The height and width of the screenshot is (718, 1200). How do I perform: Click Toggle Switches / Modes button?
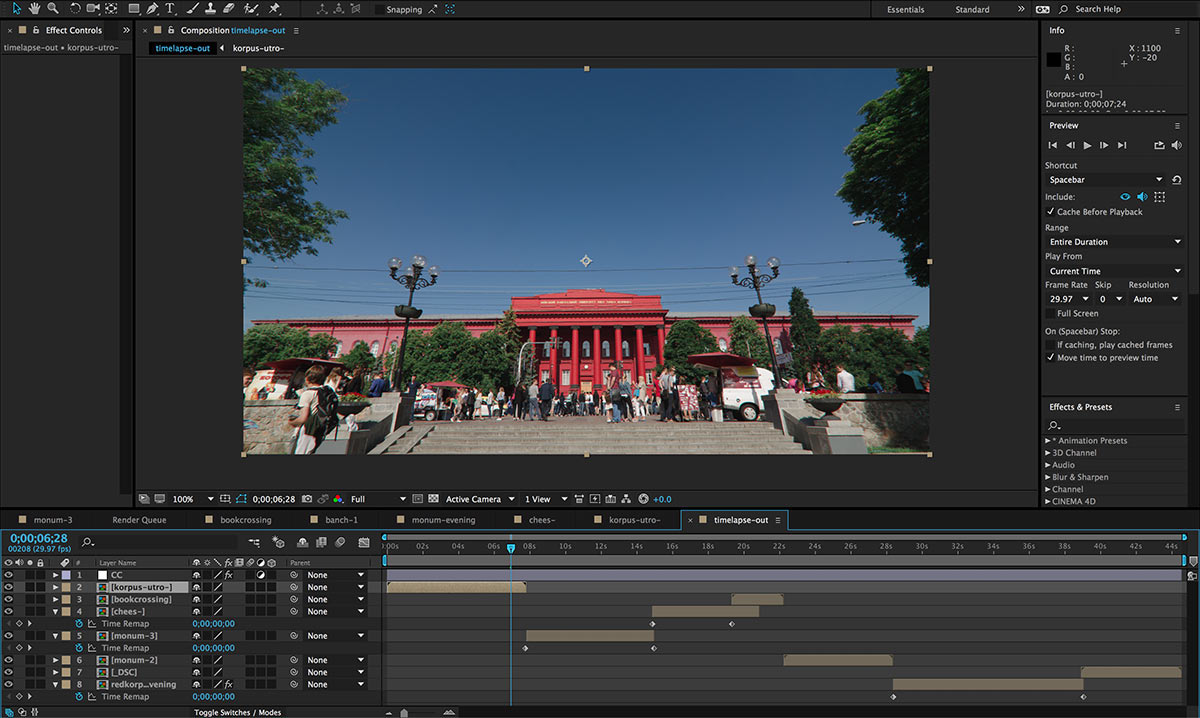click(237, 712)
